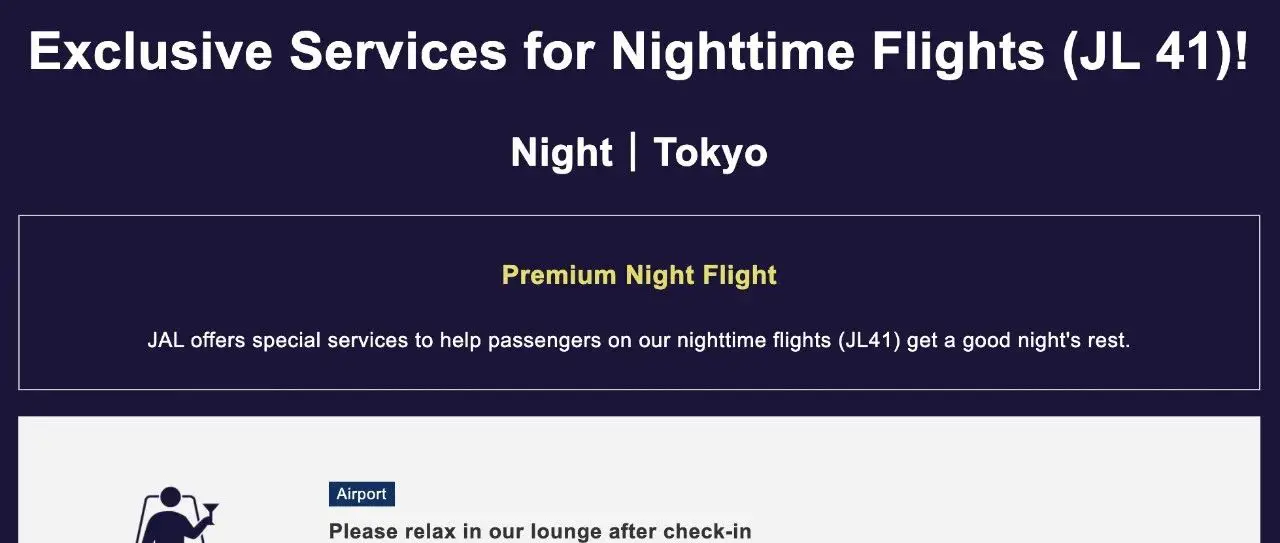Click the yellow Premium Night Flight title
Image resolution: width=1280 pixels, height=543 pixels.
[639, 275]
